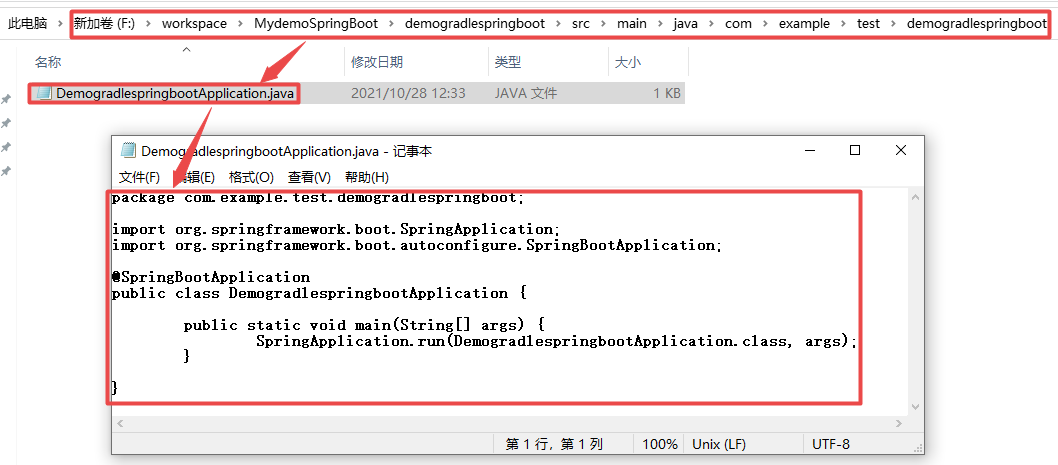Sort files by 名称 column header

[x=47, y=62]
